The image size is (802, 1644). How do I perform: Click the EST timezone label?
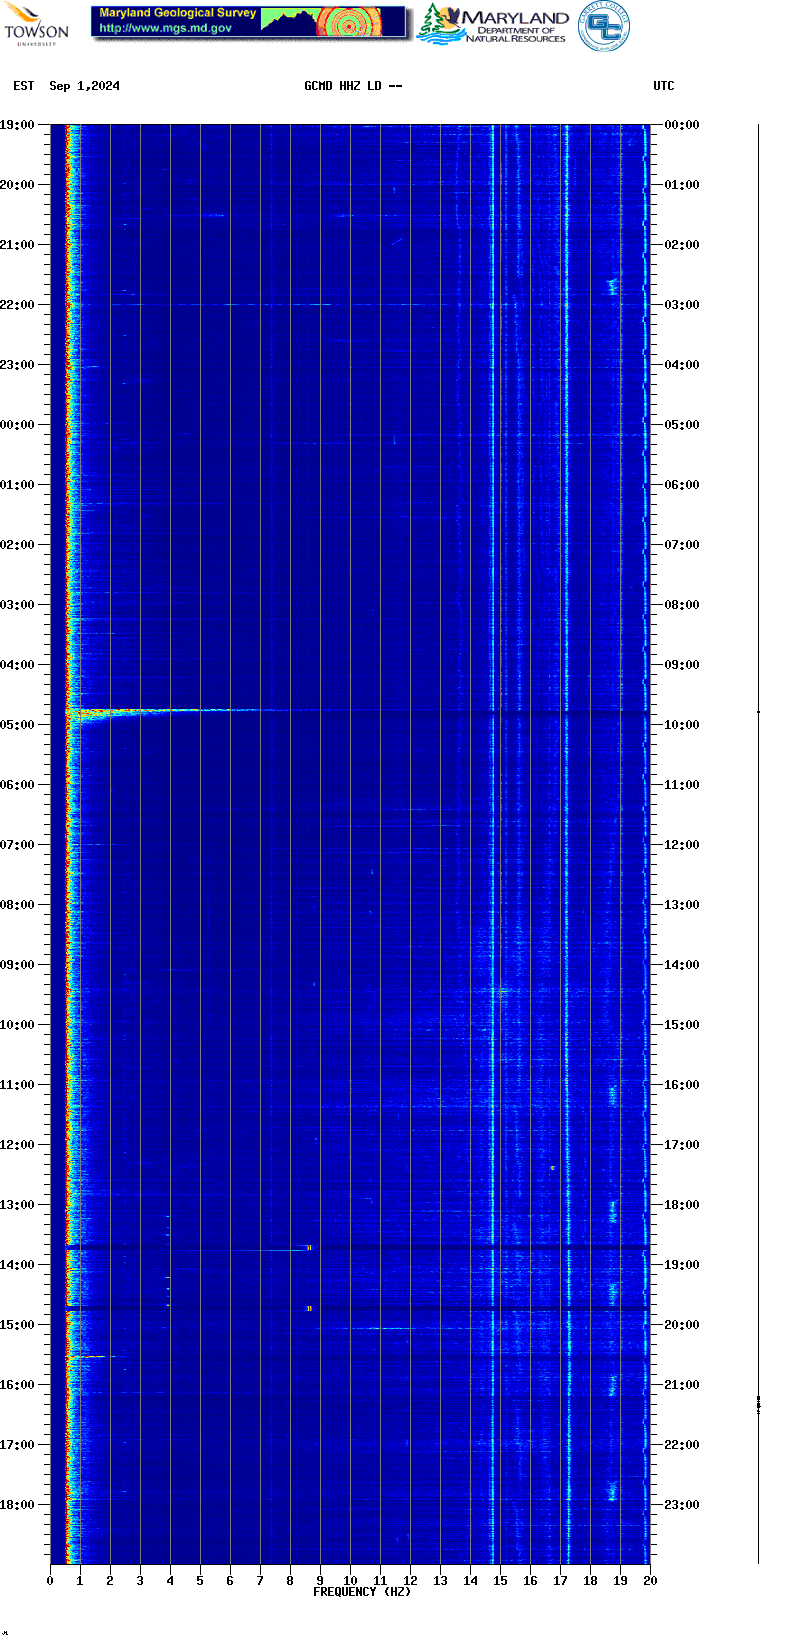coord(24,86)
